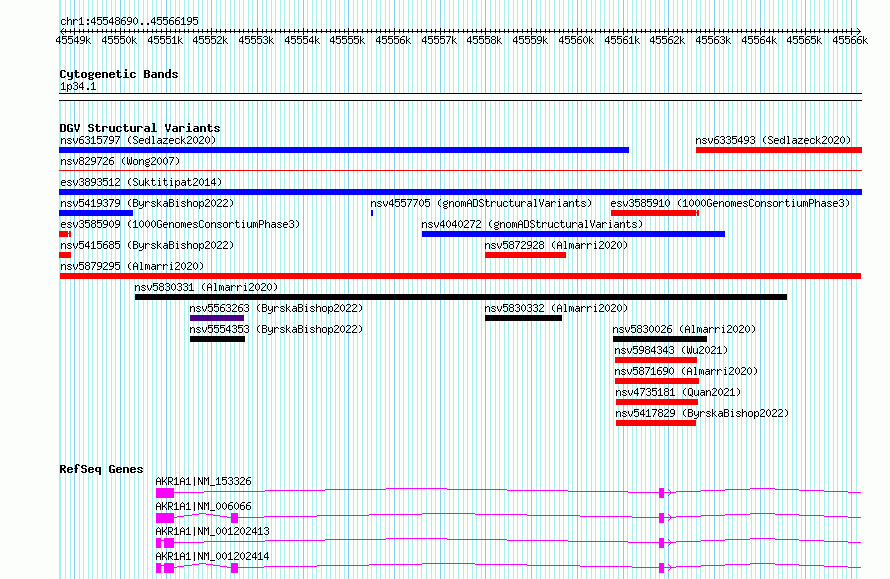
Task: Open the nsv5830331 (Almarri2020) label
Action: [206, 287]
